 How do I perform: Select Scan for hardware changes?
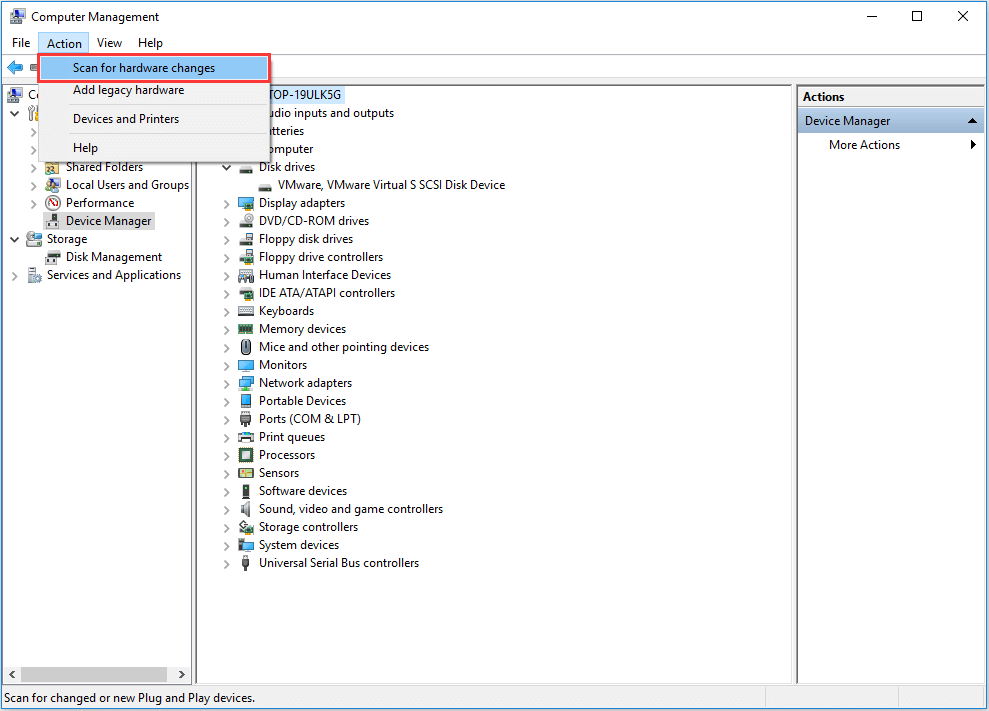[x=146, y=67]
